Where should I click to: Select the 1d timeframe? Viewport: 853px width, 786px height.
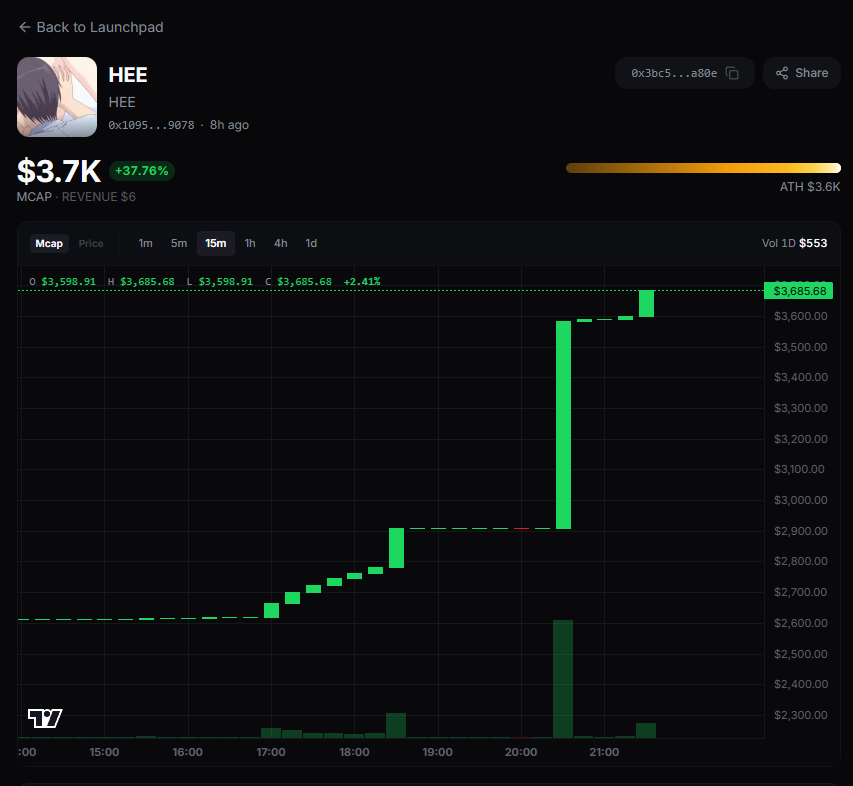(x=311, y=243)
